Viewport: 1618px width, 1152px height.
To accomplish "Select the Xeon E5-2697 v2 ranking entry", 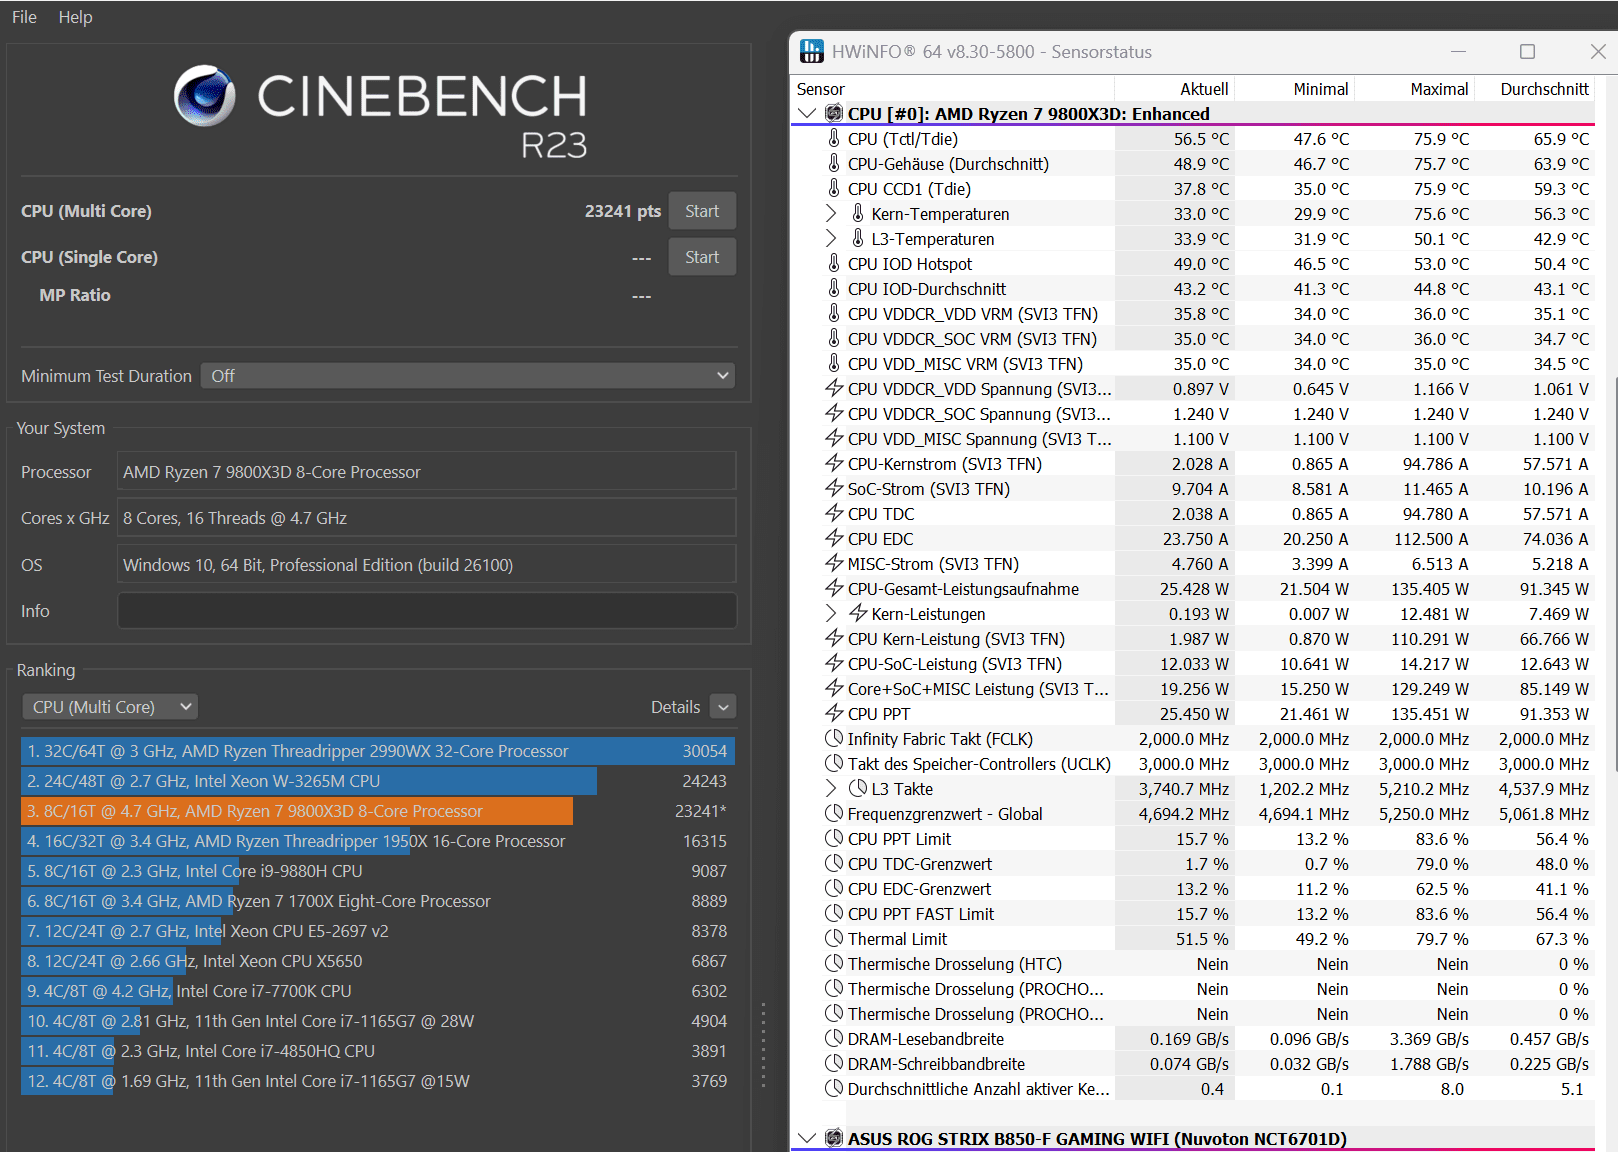I will (x=378, y=931).
